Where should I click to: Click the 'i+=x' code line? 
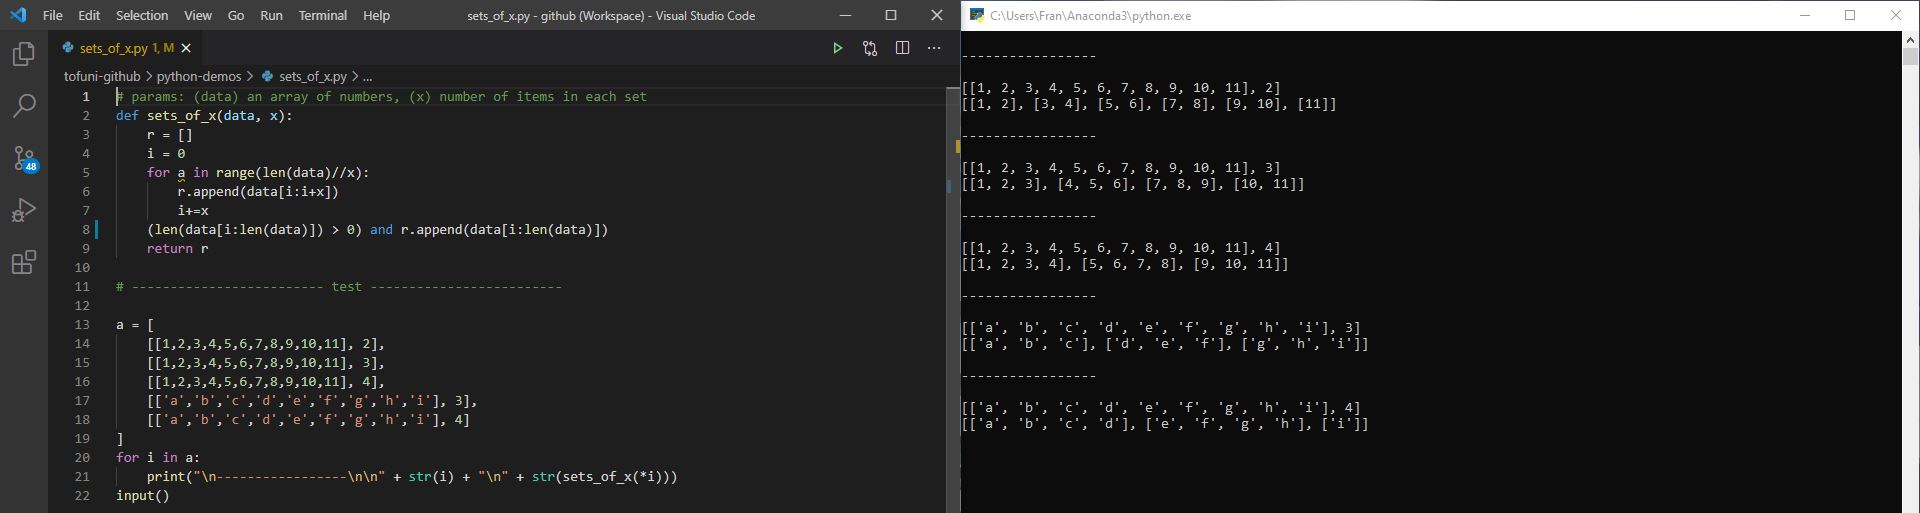coord(193,211)
